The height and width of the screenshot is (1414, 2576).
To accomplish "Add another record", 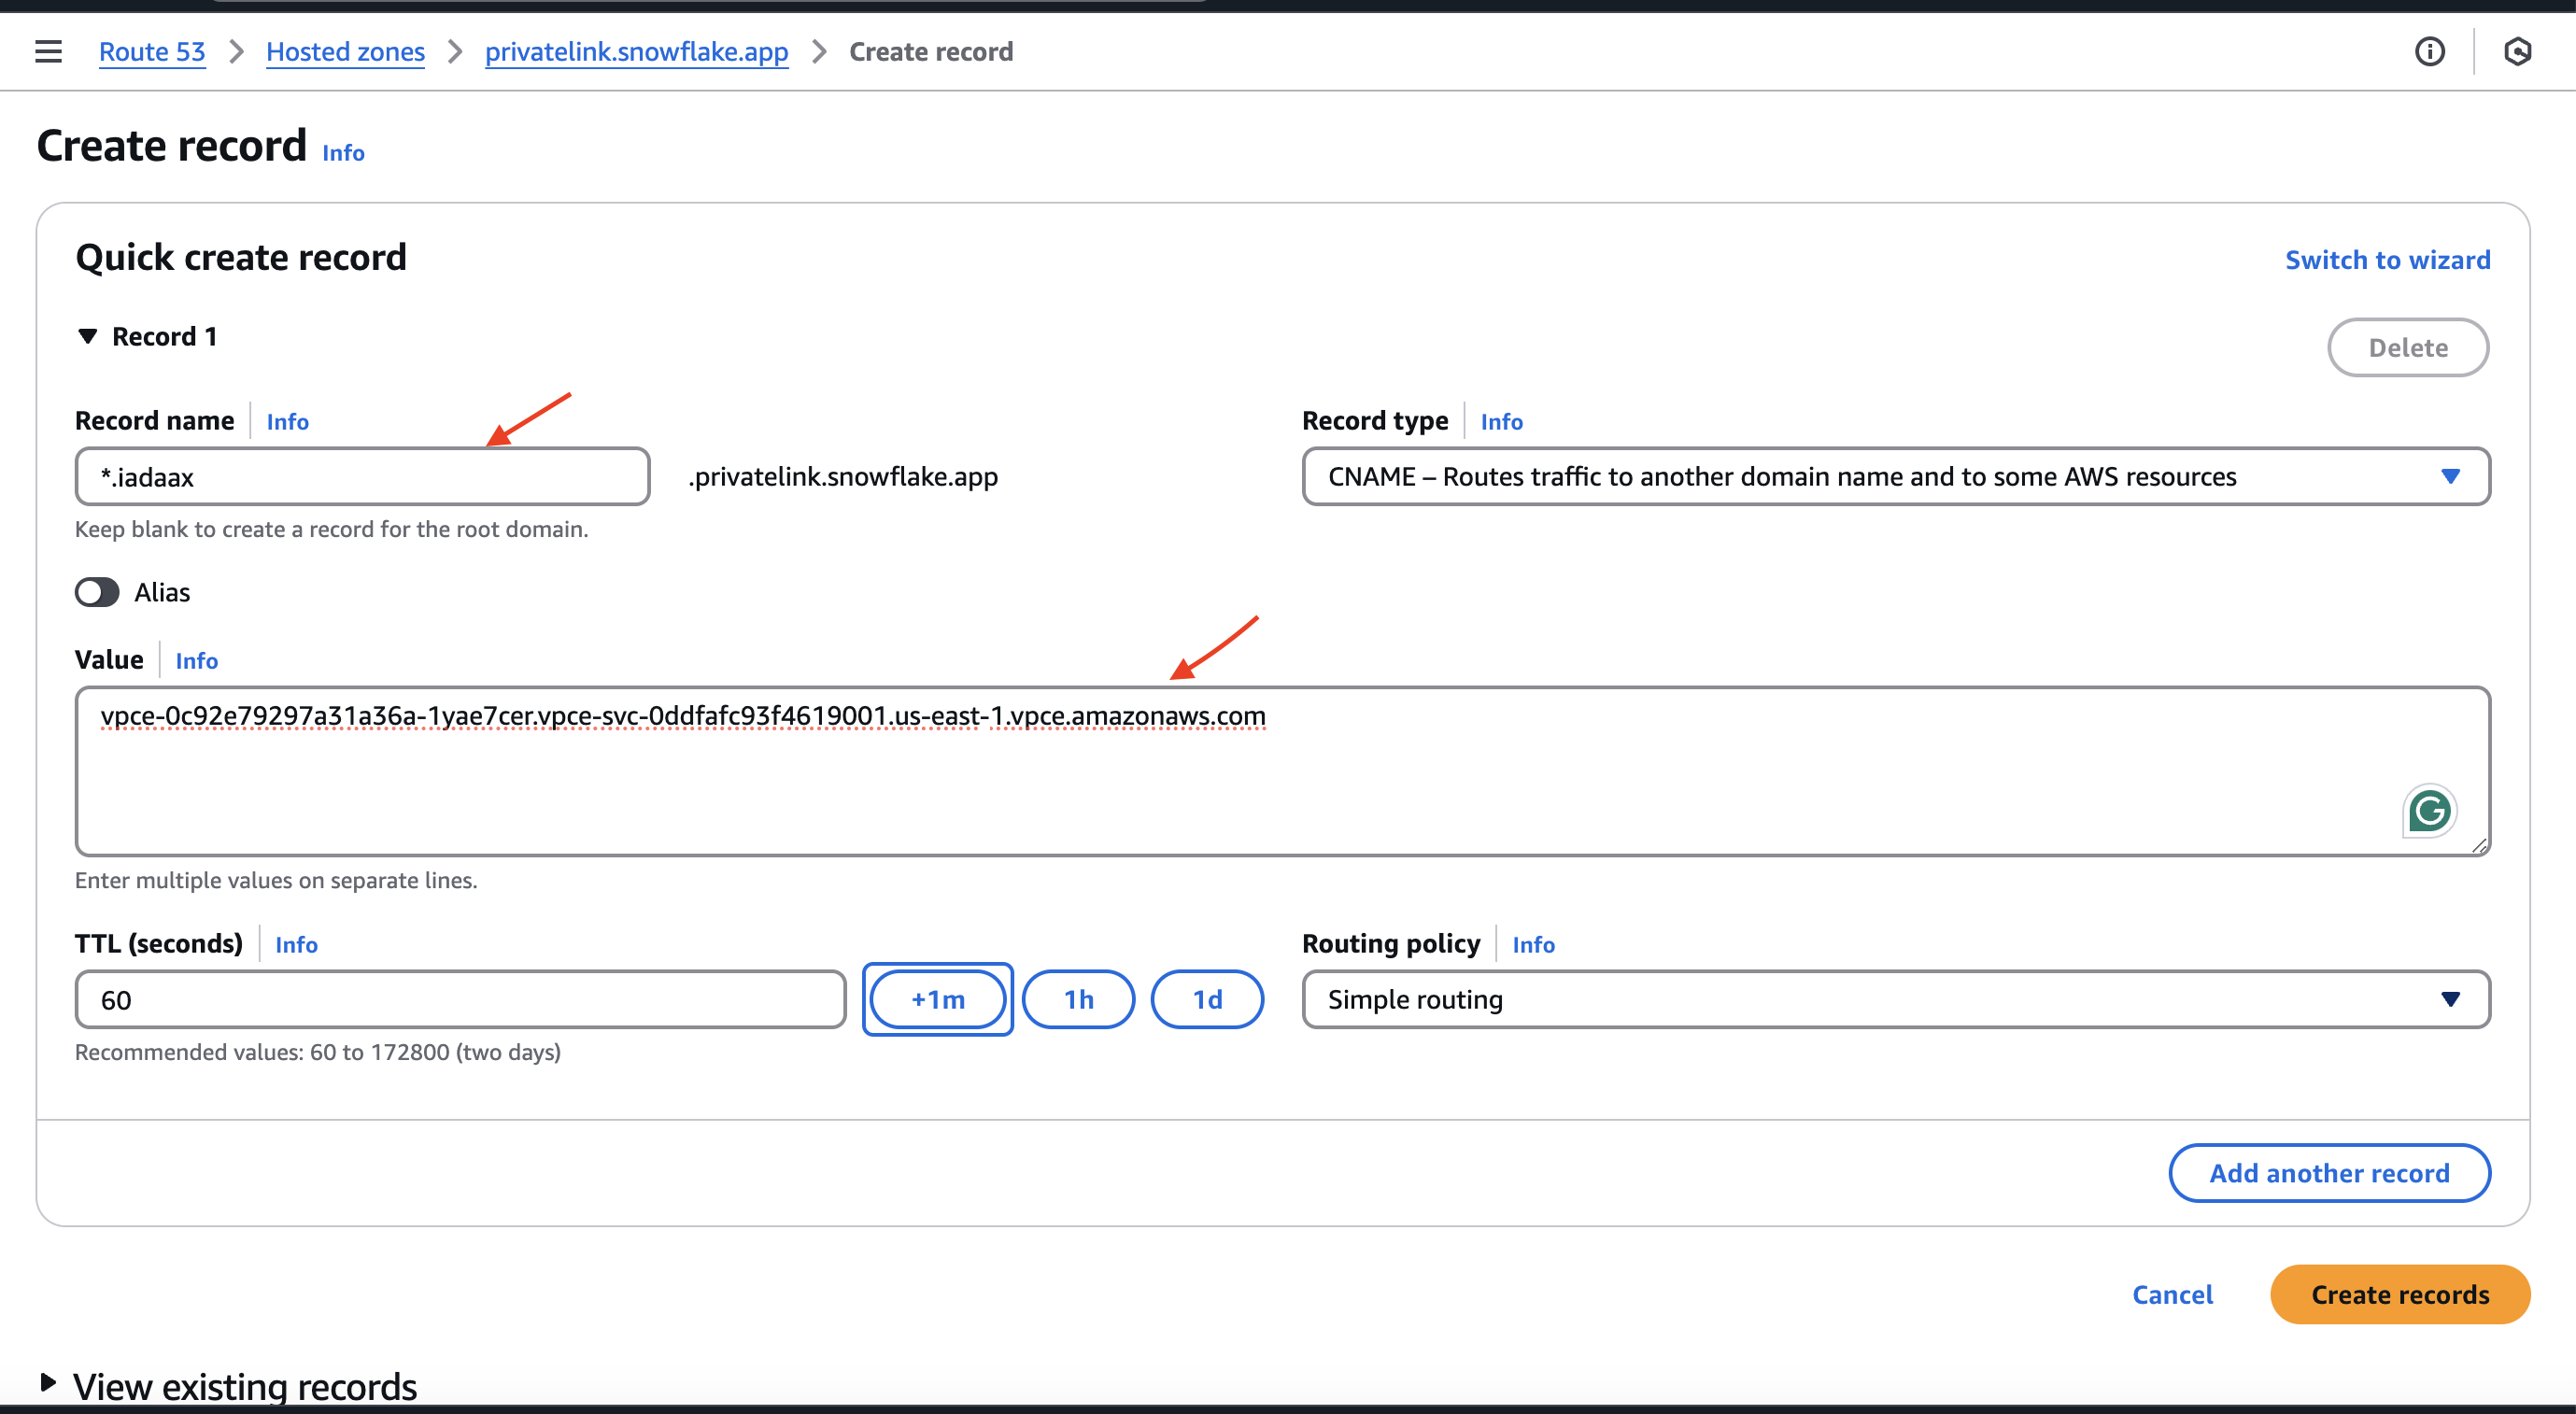I will pos(2329,1173).
